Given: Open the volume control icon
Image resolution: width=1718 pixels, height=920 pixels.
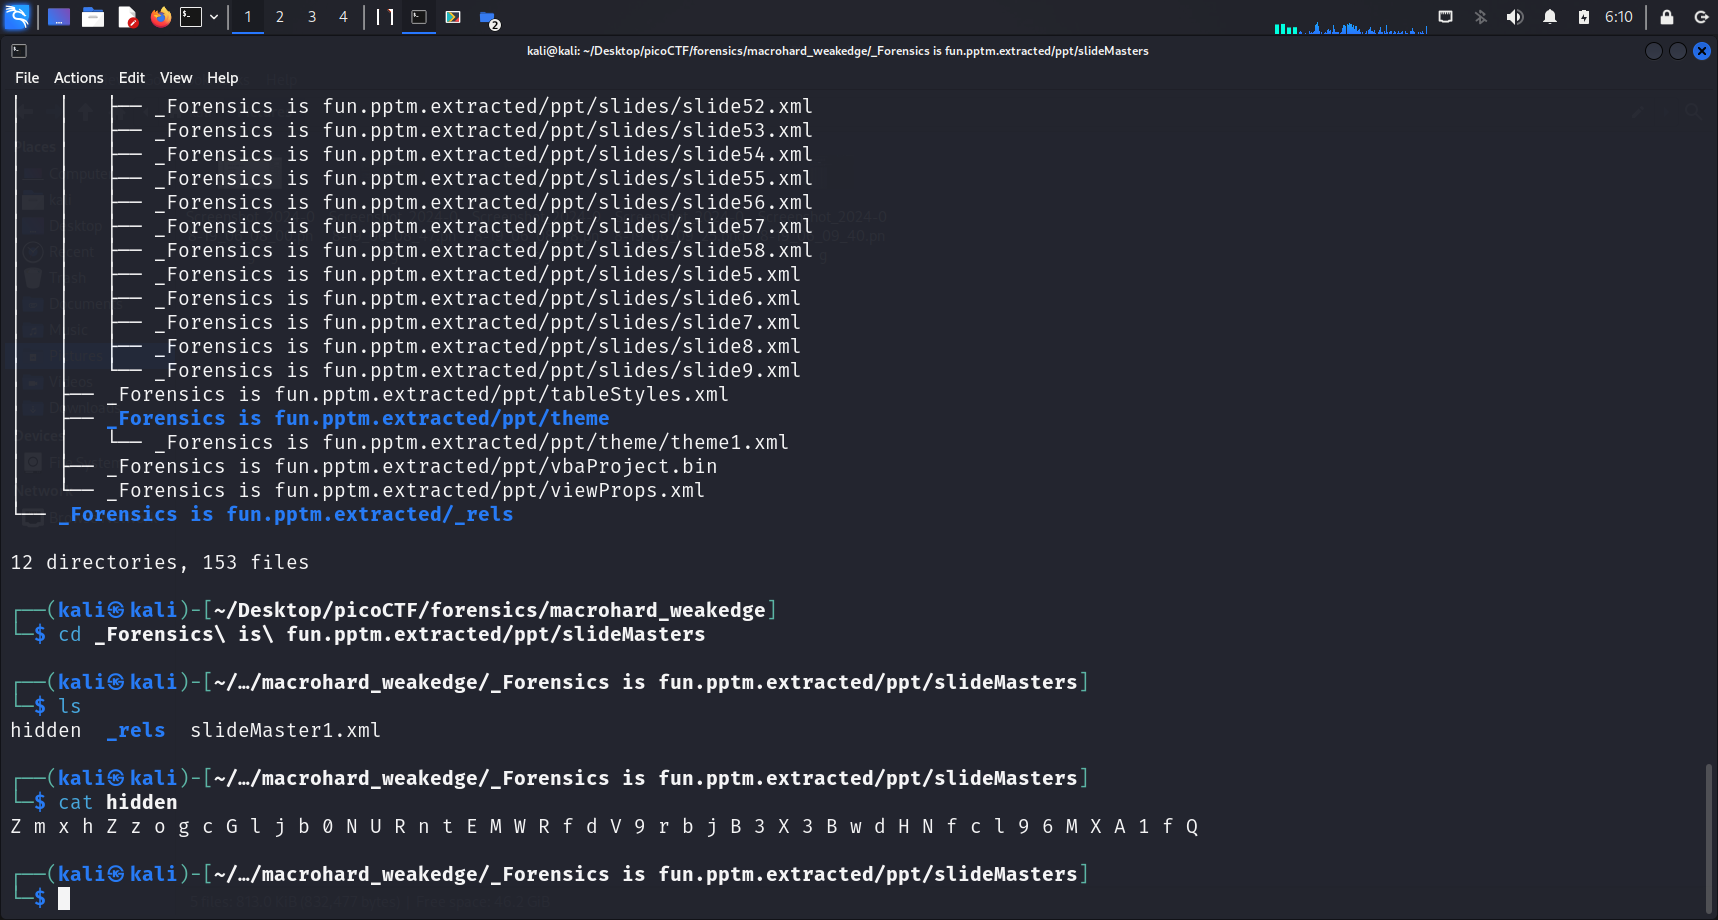Looking at the screenshot, I should (1515, 17).
